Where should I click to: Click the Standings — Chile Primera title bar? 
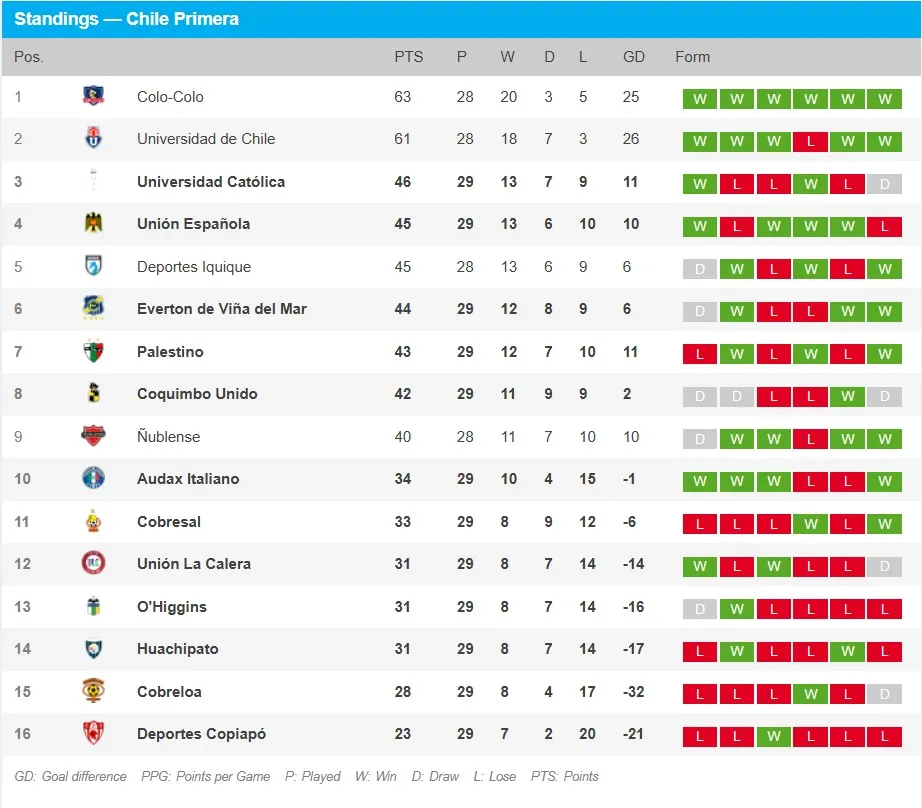tap(461, 19)
